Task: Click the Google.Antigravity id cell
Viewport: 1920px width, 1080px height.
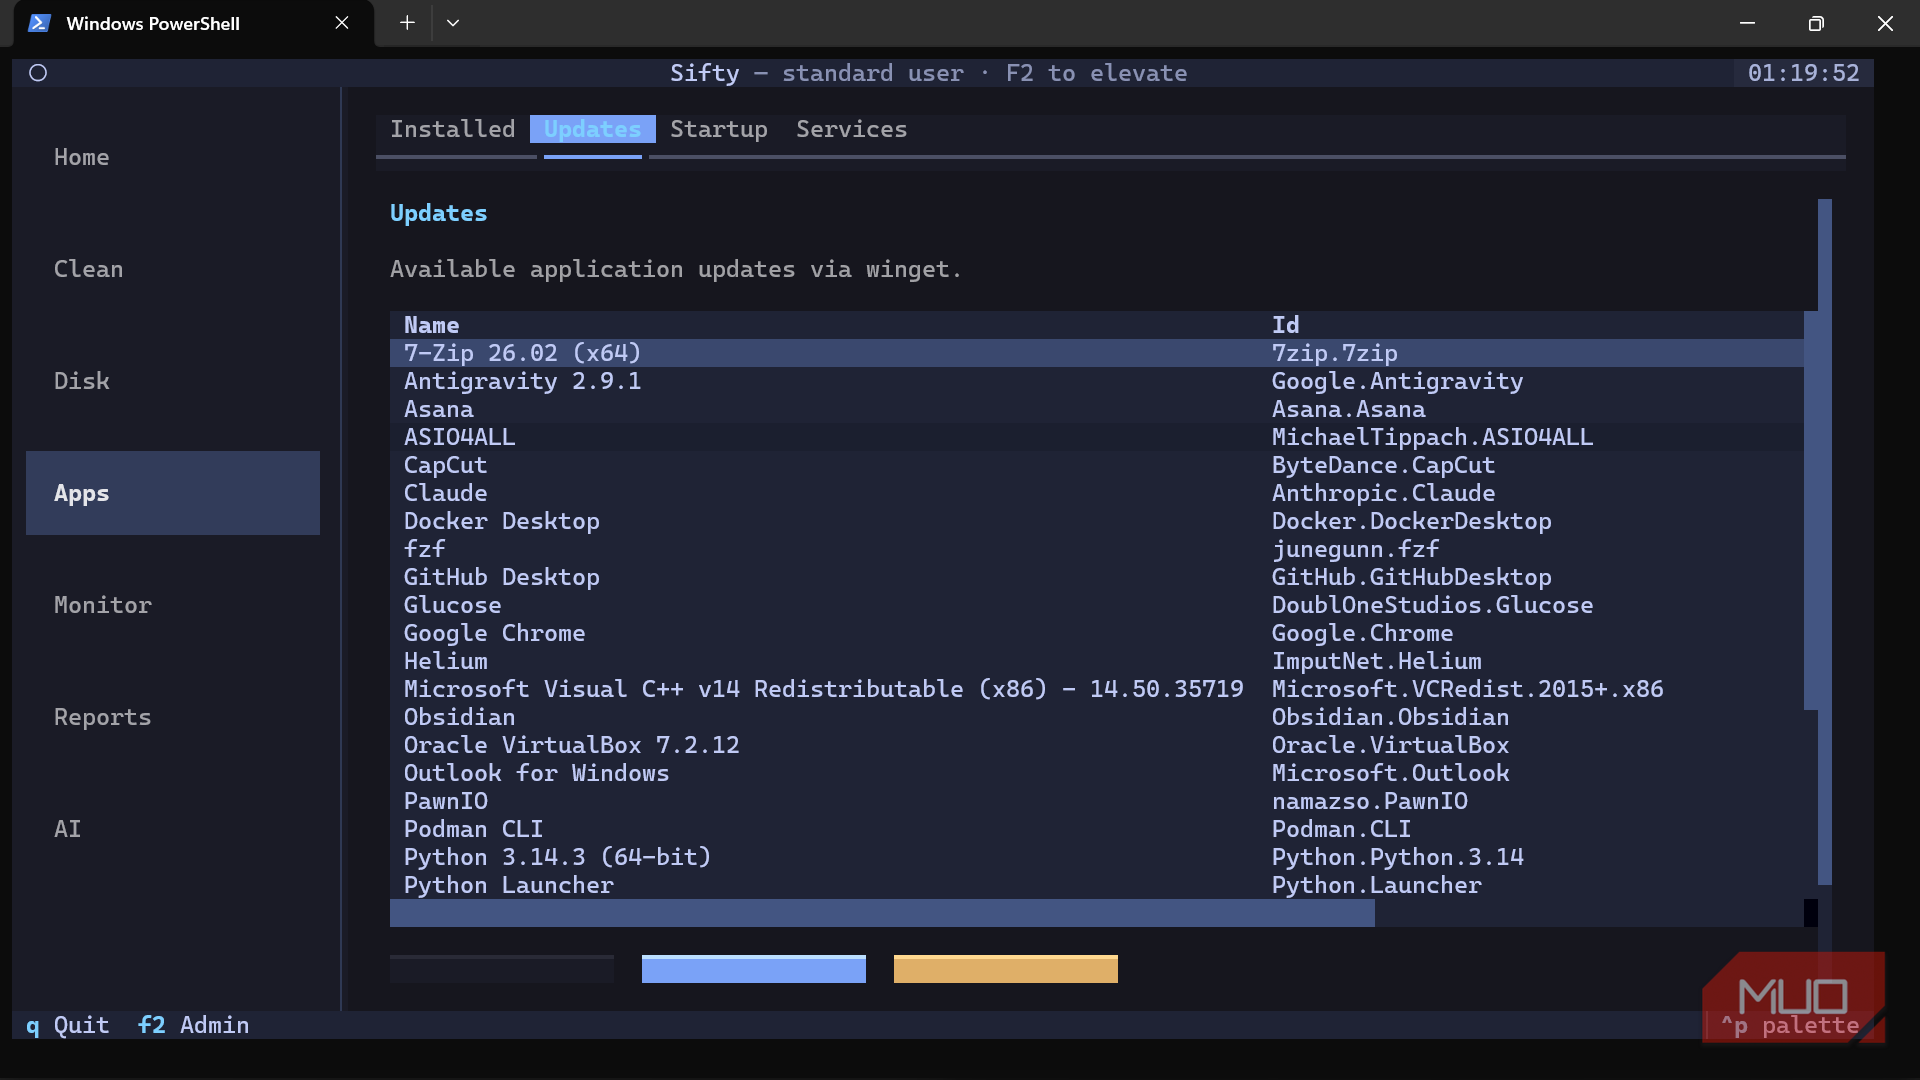Action: click(1397, 381)
